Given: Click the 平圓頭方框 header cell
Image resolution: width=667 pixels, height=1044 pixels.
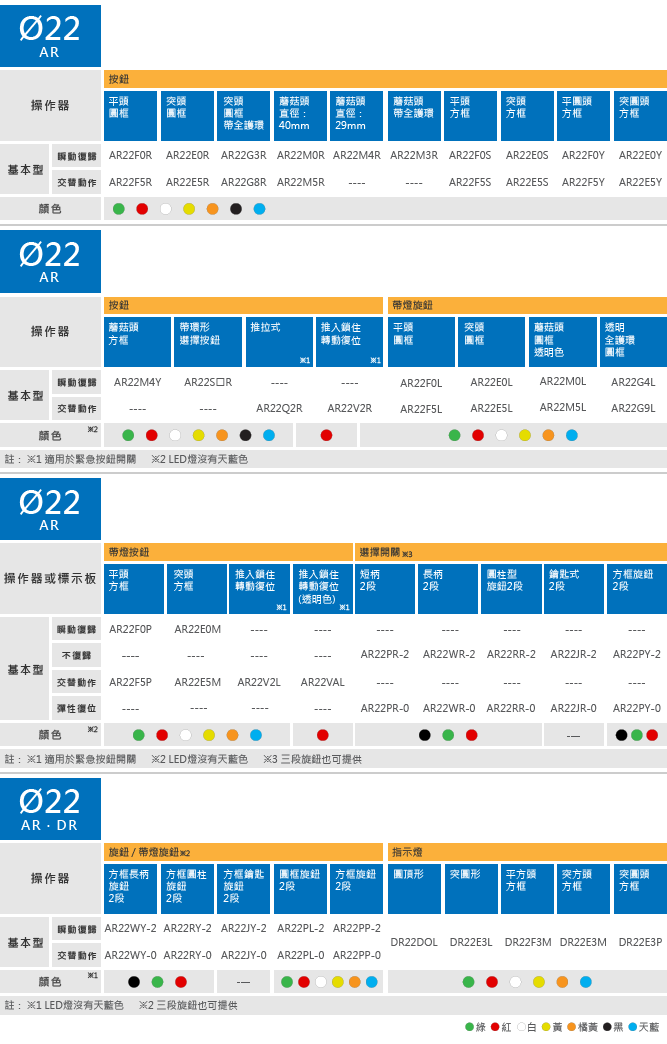Looking at the screenshot, I should pyautogui.click(x=583, y=116).
